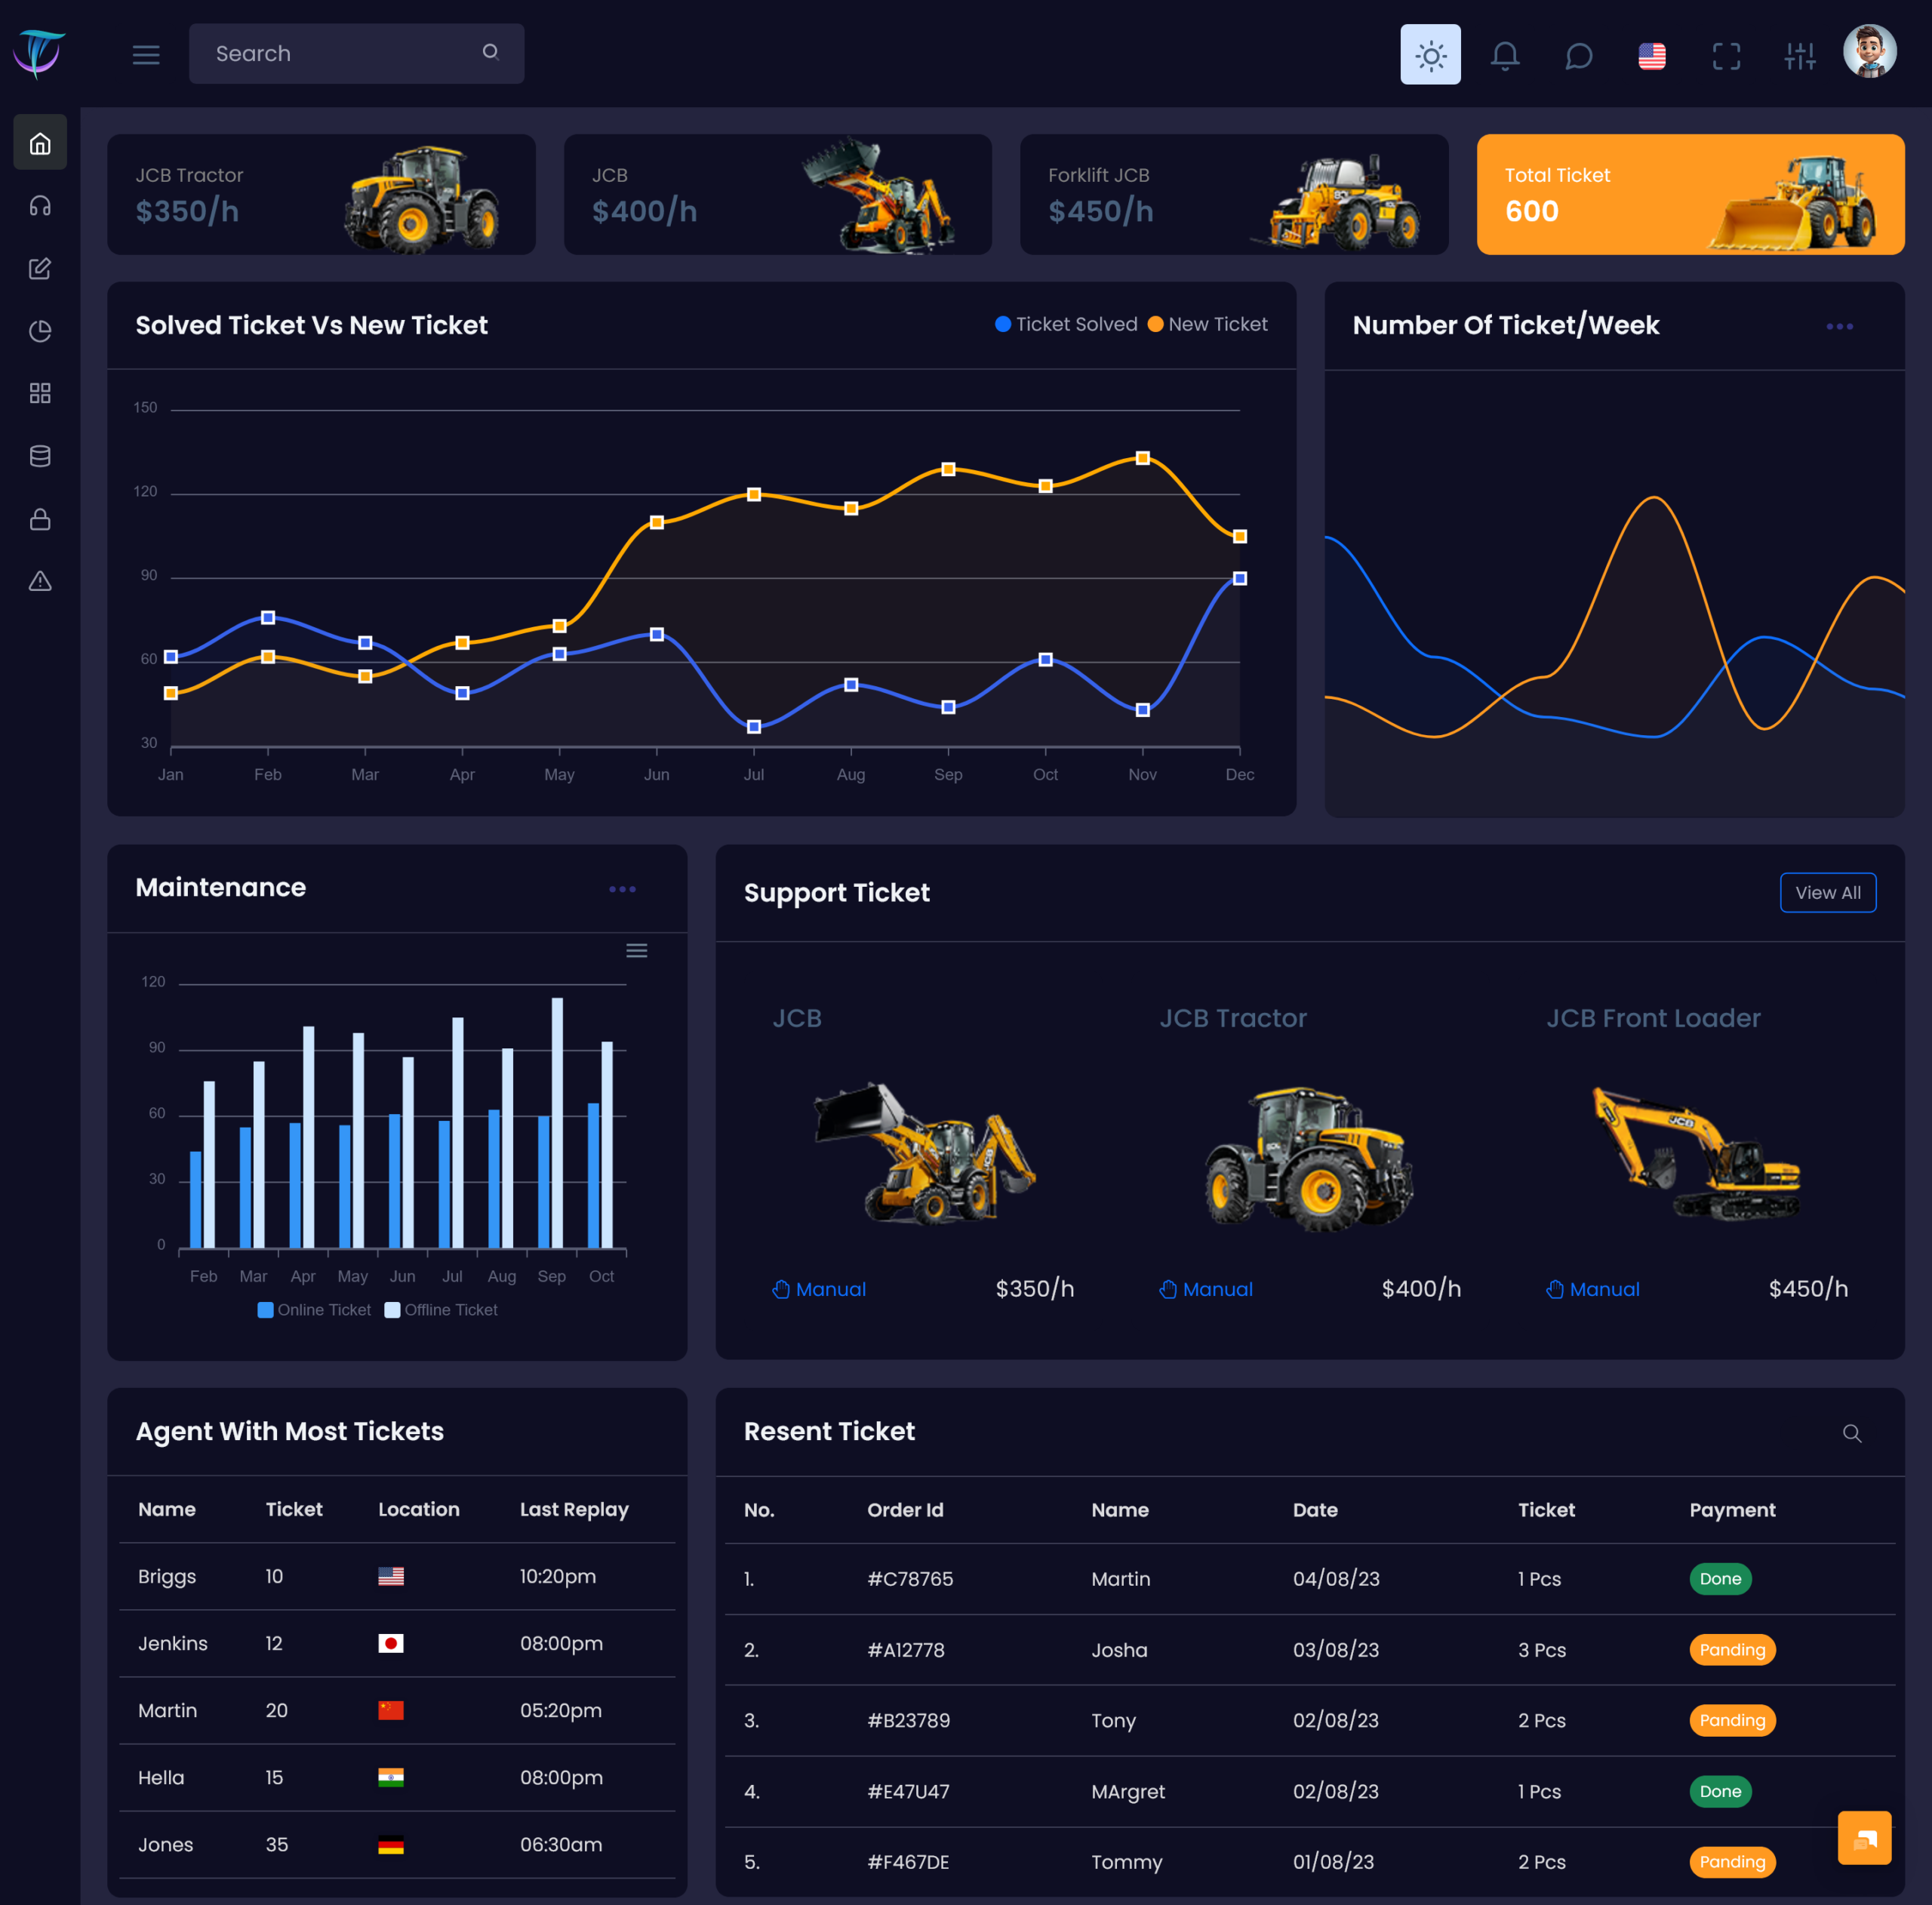Open the database sidebar icon
1932x1905 pixels.
pos(40,456)
